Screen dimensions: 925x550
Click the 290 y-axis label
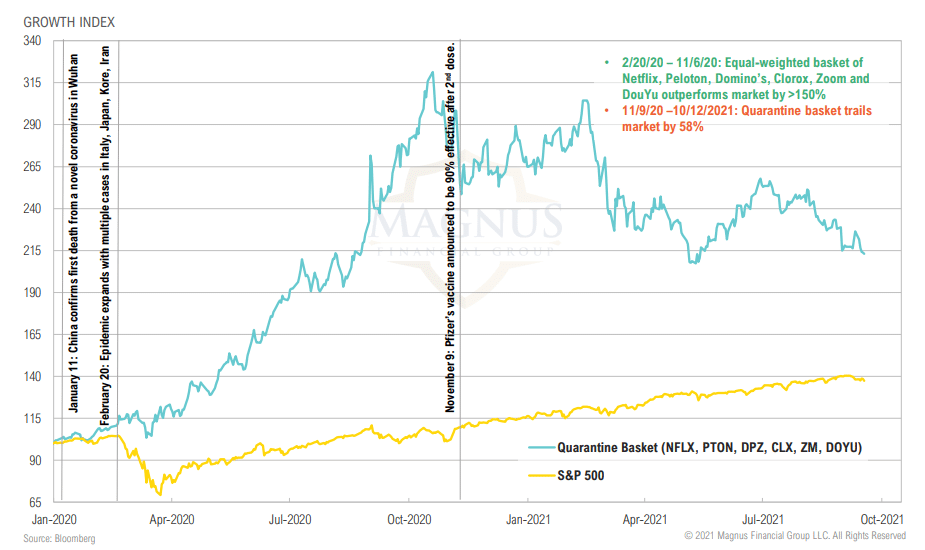coord(32,125)
